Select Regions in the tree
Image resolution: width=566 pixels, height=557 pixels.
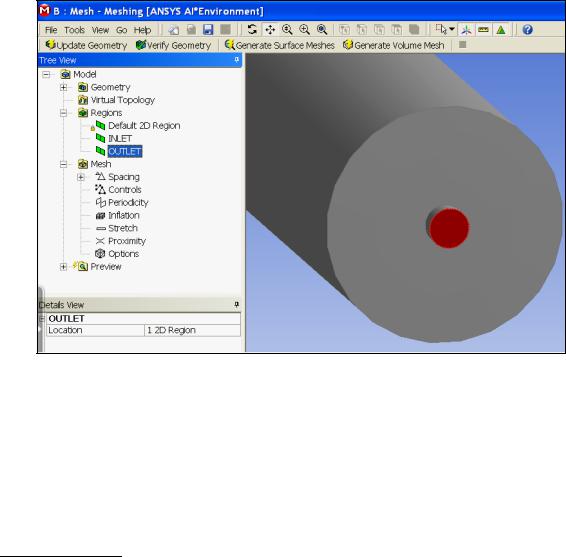coord(106,113)
